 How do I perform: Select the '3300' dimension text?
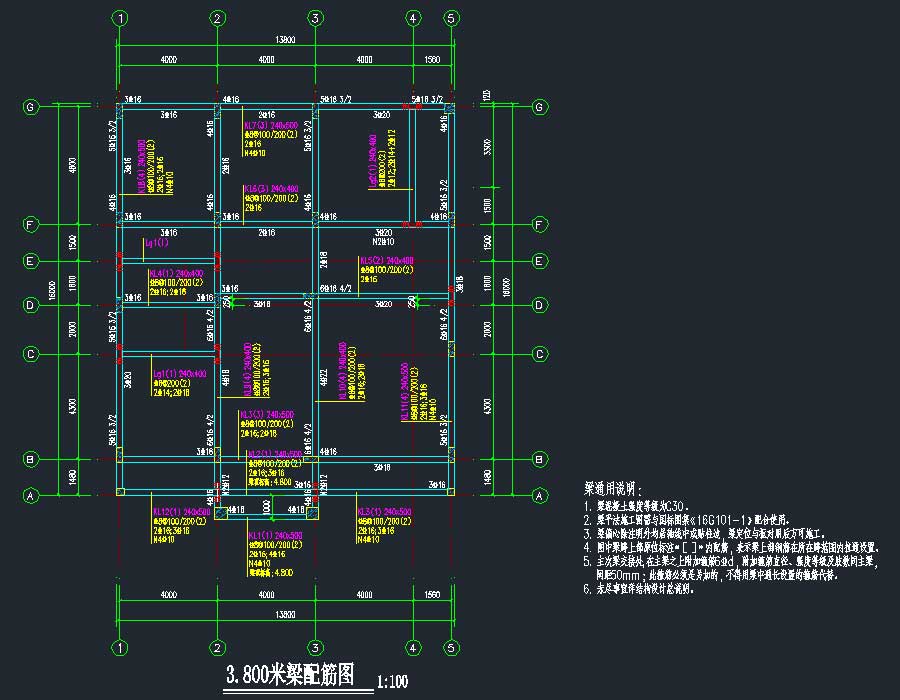(x=487, y=146)
